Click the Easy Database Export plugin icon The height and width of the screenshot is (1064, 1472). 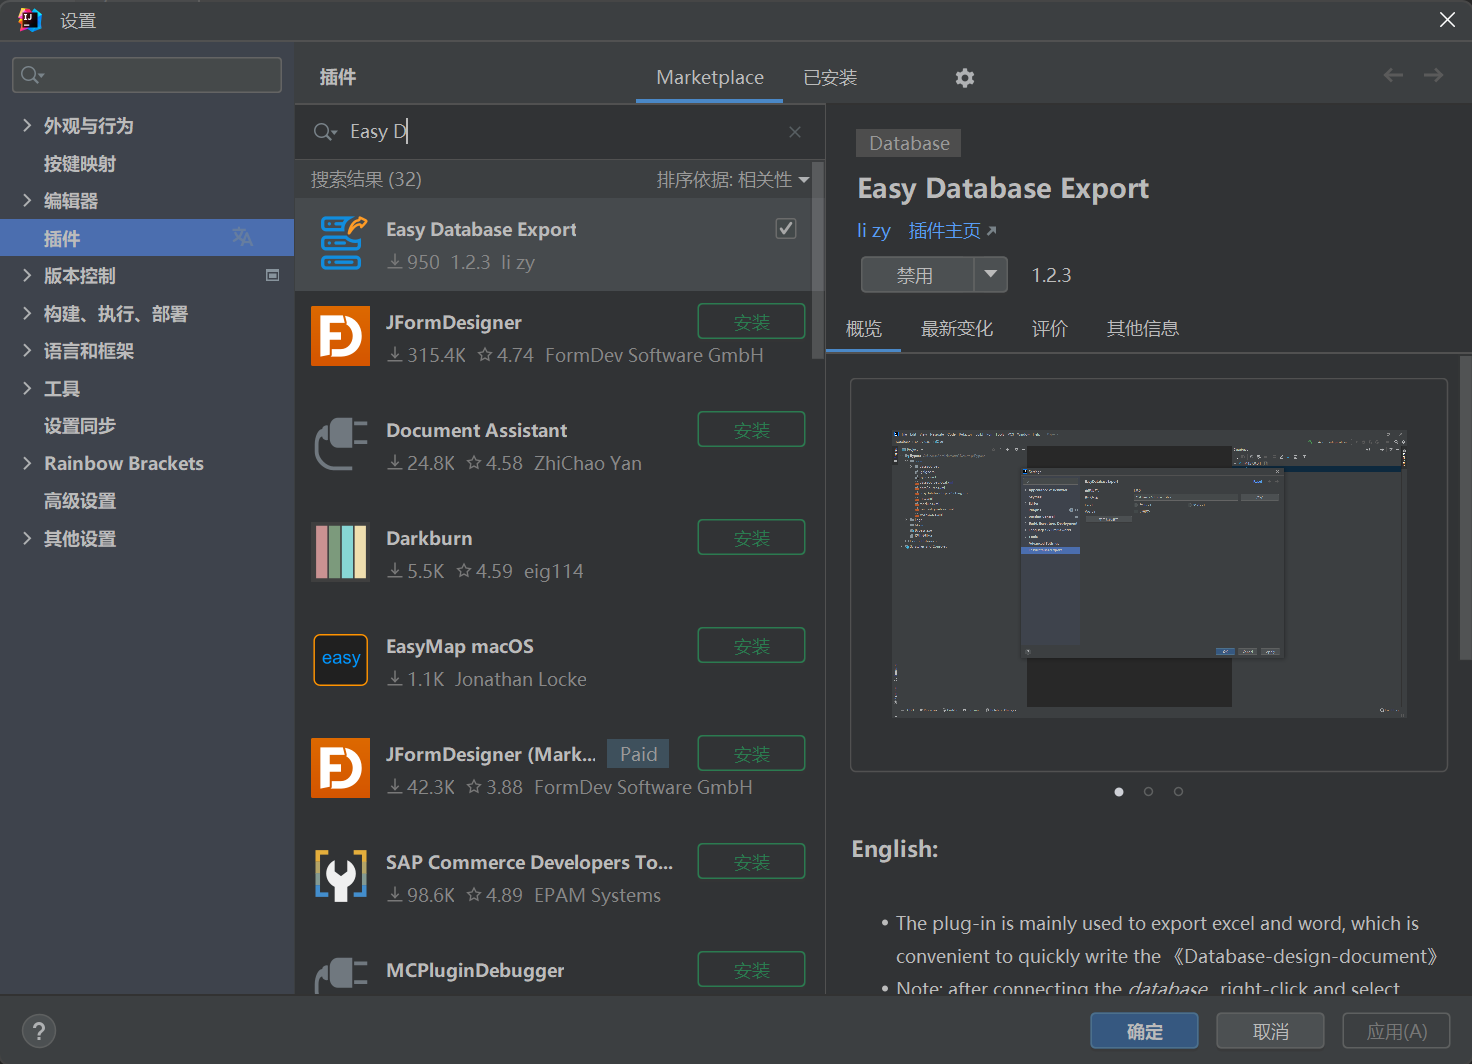pyautogui.click(x=341, y=244)
